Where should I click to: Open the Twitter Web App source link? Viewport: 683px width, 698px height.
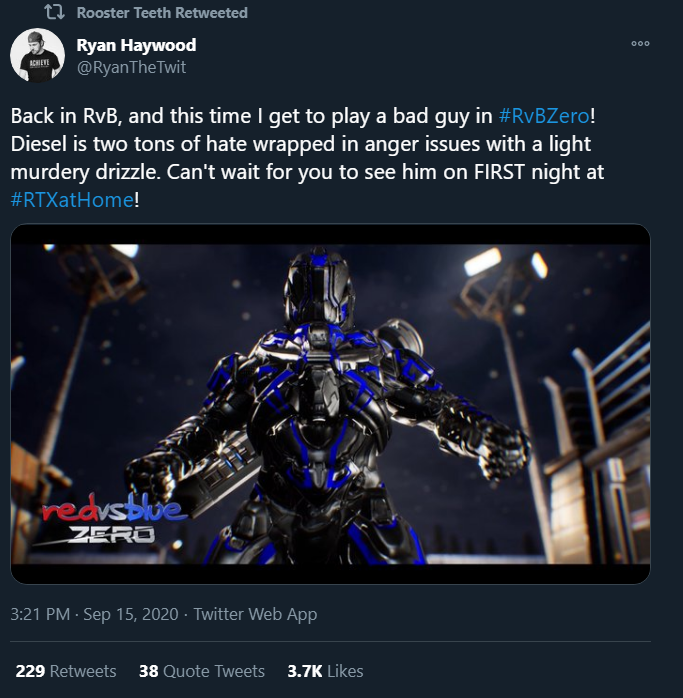(255, 614)
